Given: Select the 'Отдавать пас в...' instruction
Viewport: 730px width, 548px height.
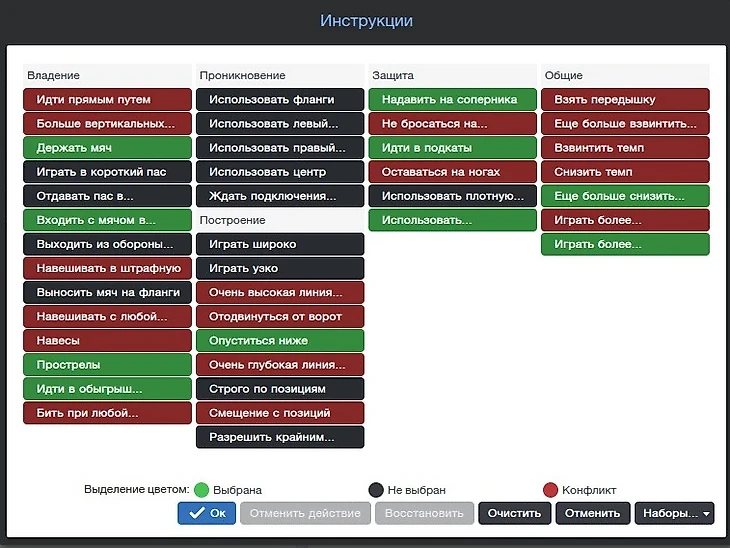Looking at the screenshot, I should point(107,196).
